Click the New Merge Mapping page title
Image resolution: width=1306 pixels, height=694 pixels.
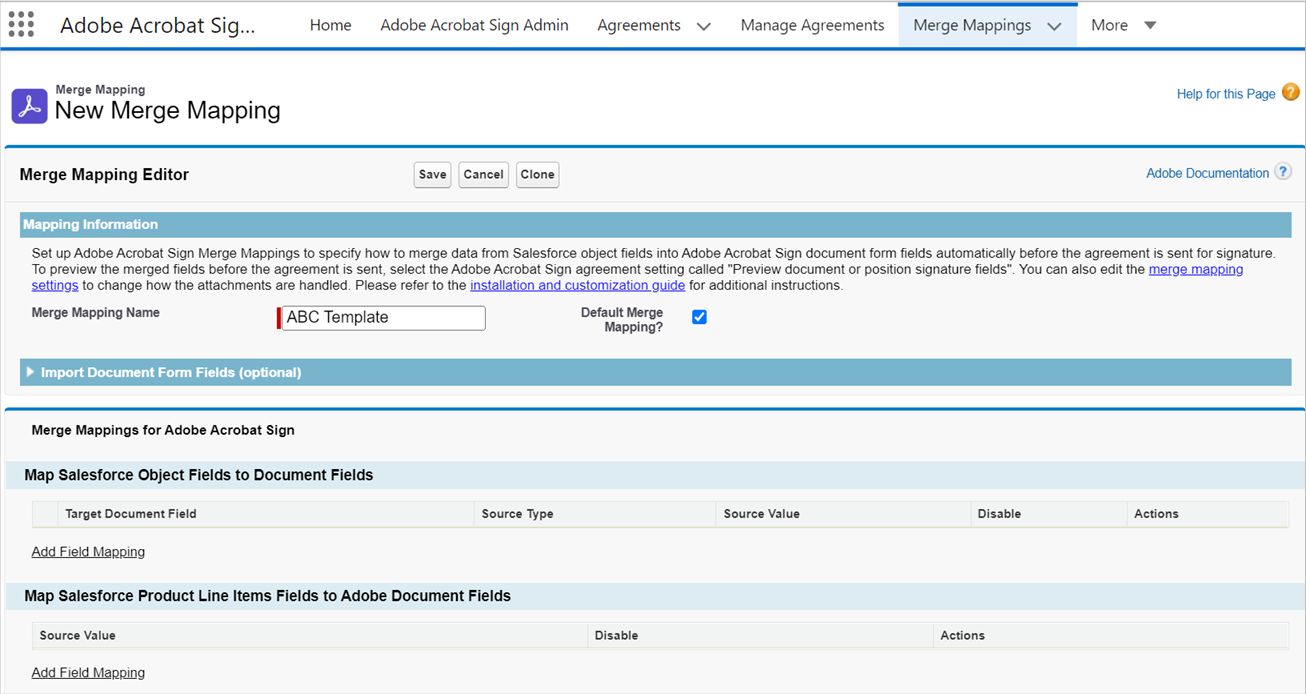(167, 110)
